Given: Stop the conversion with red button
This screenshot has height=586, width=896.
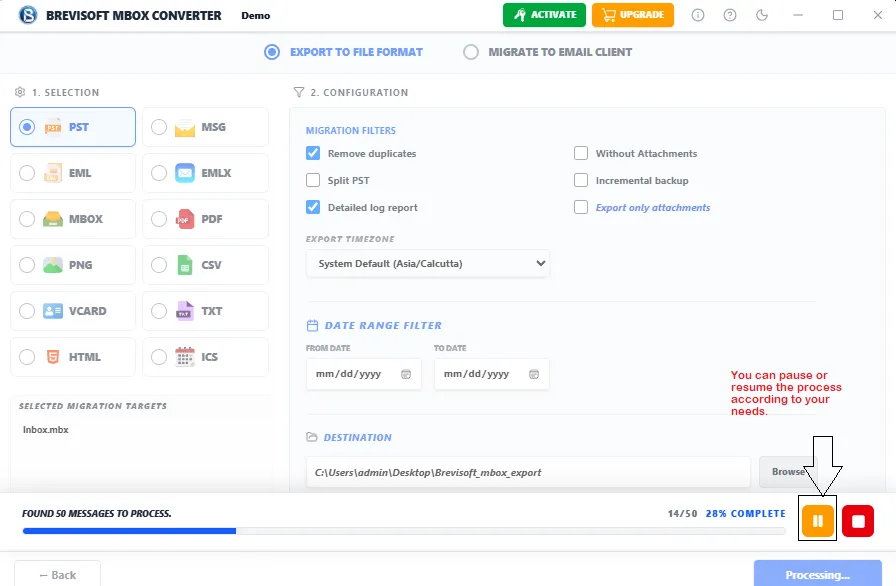Looking at the screenshot, I should point(858,521).
